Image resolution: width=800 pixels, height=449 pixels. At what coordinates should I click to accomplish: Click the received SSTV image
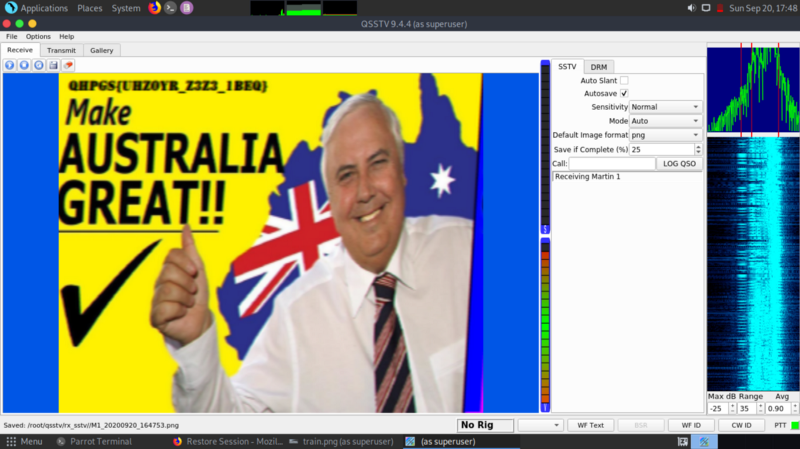click(271, 243)
